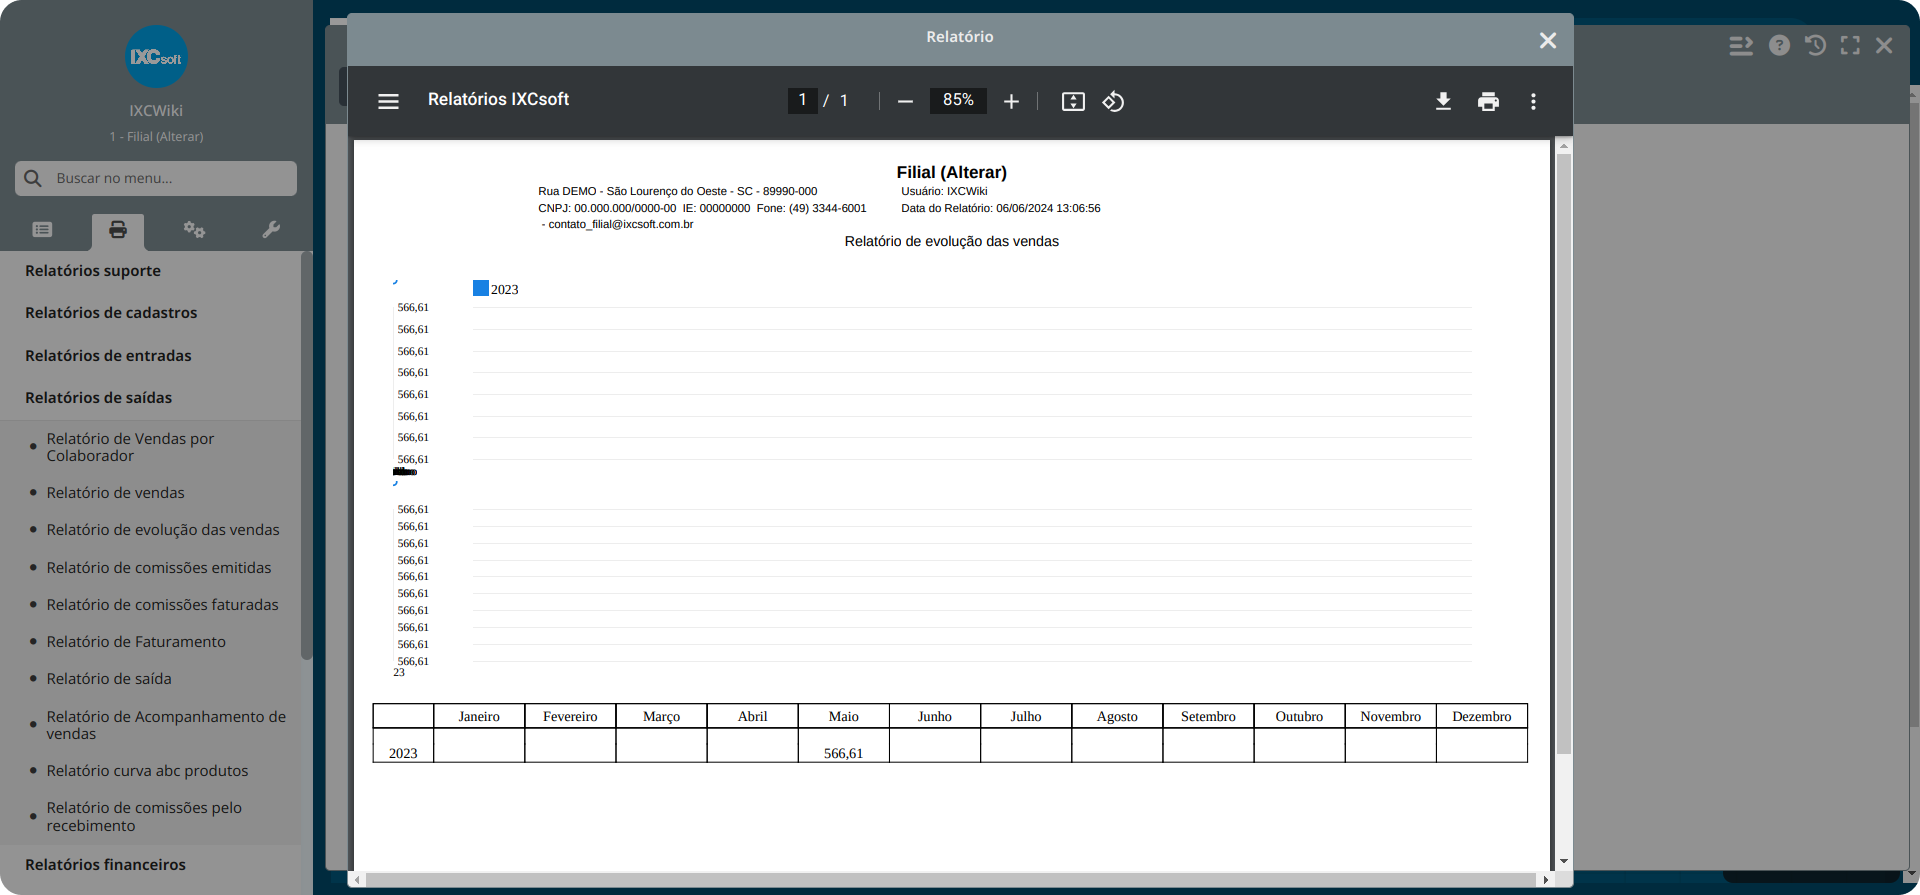Close the background window with X
1920x895 pixels.
(x=1884, y=46)
